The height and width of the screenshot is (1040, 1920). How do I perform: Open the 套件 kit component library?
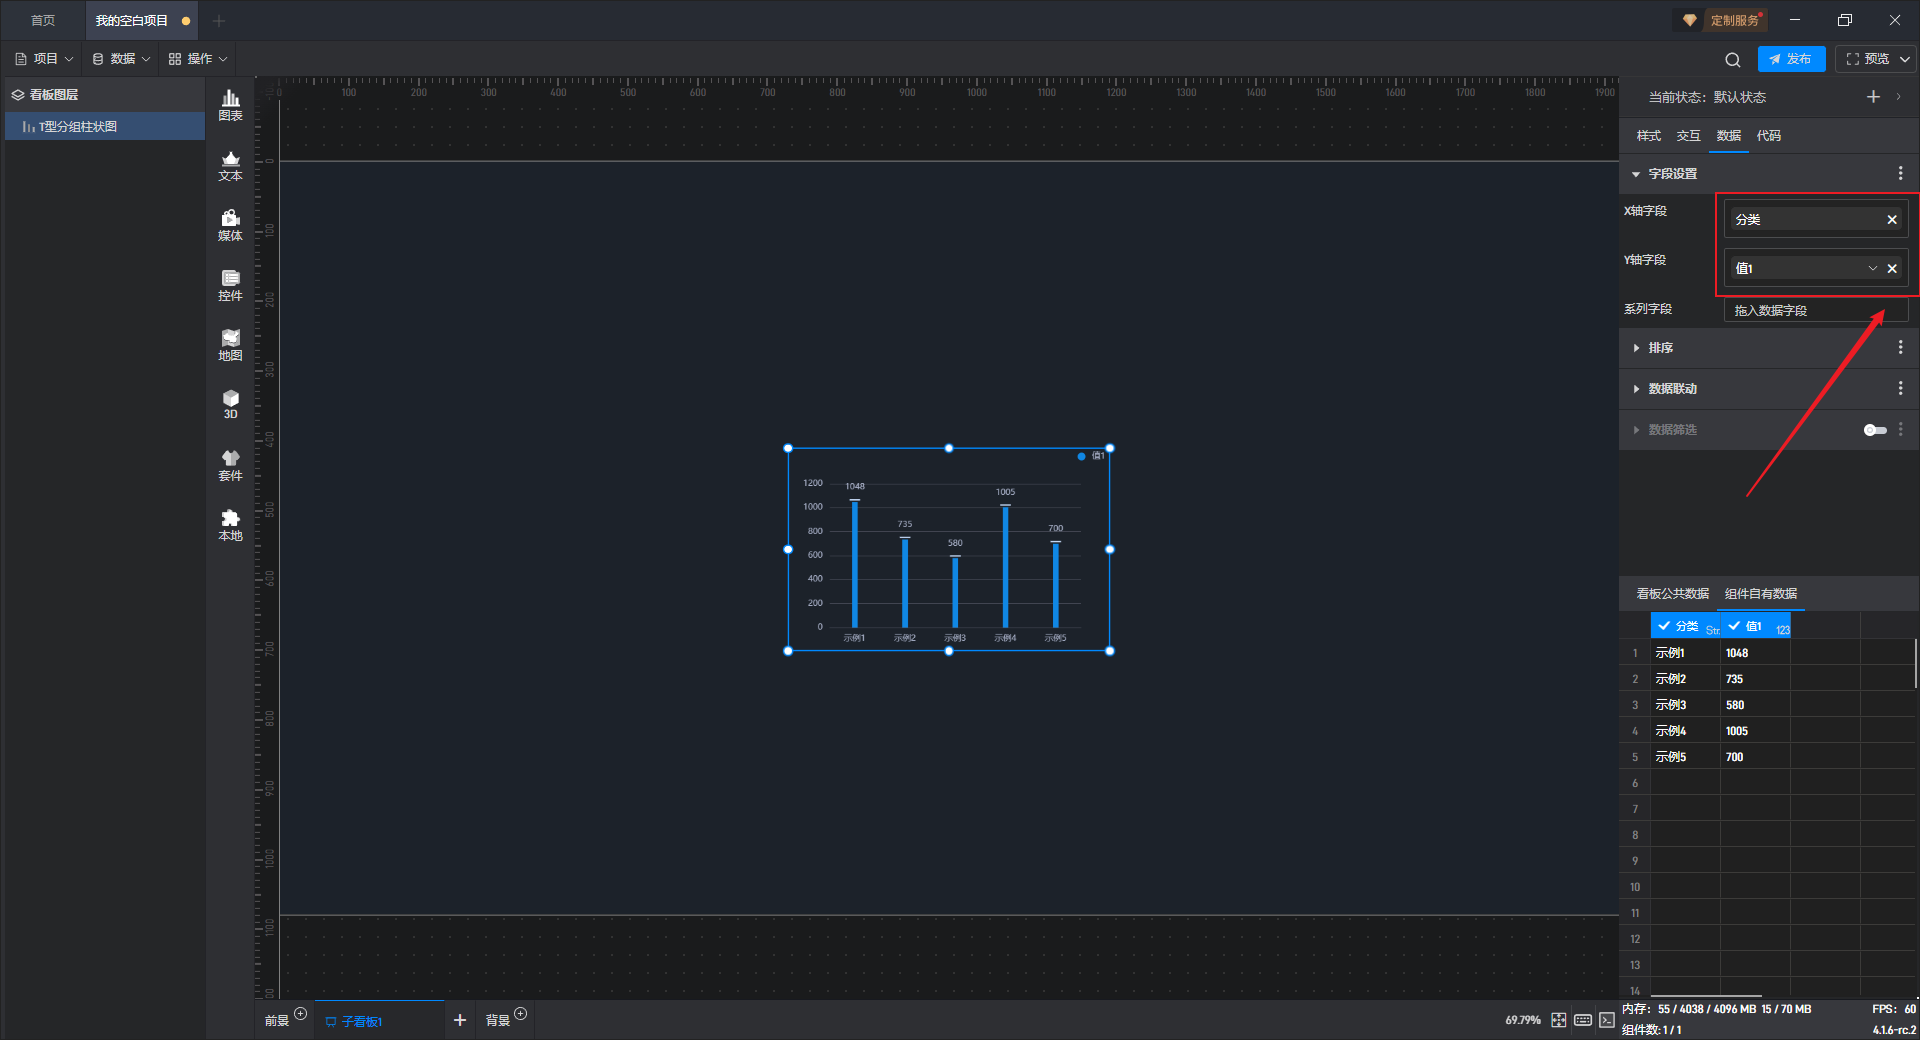(230, 465)
